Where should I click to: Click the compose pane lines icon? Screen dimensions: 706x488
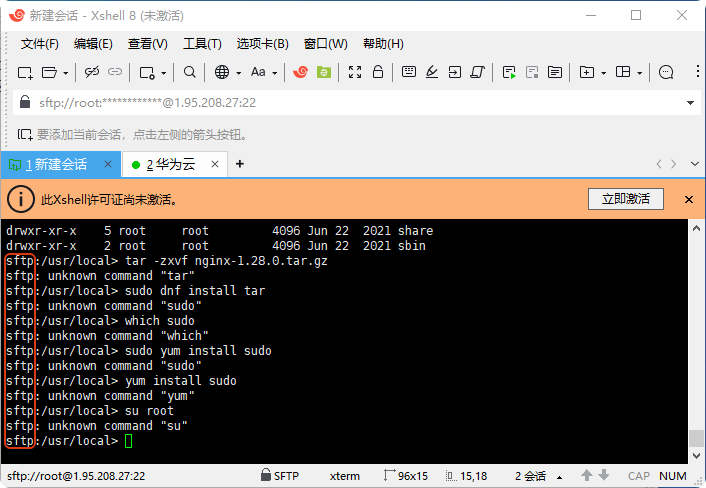(555, 72)
